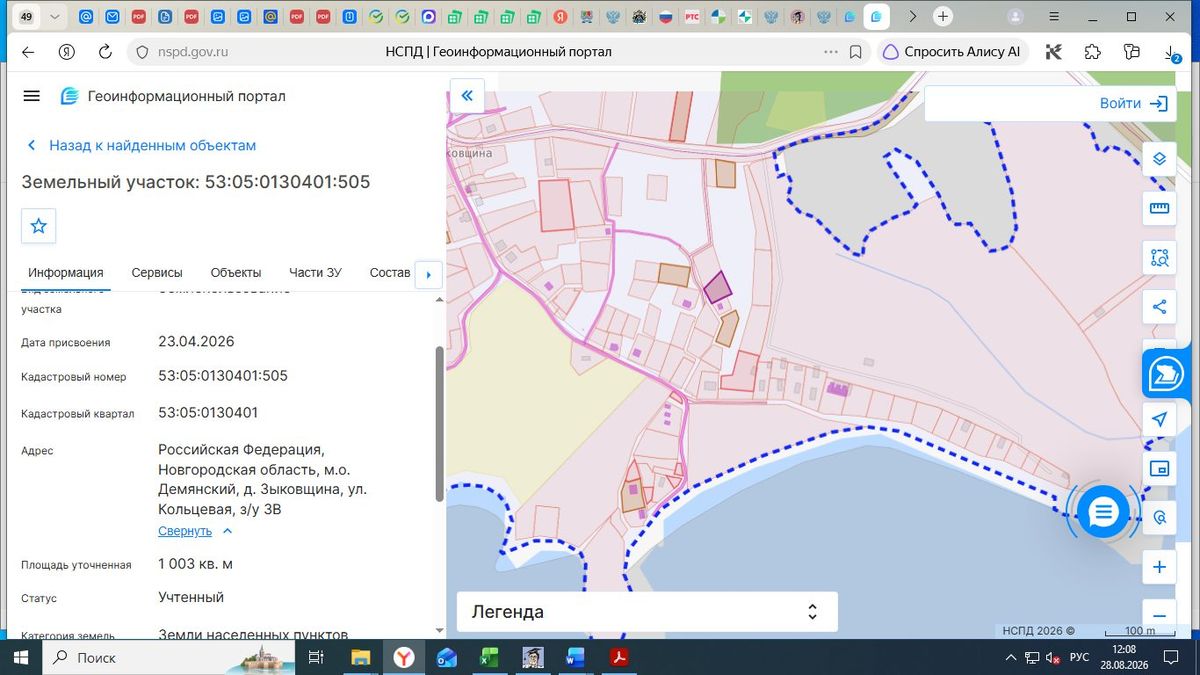
Task: Switch to the Состав tab
Action: point(390,273)
